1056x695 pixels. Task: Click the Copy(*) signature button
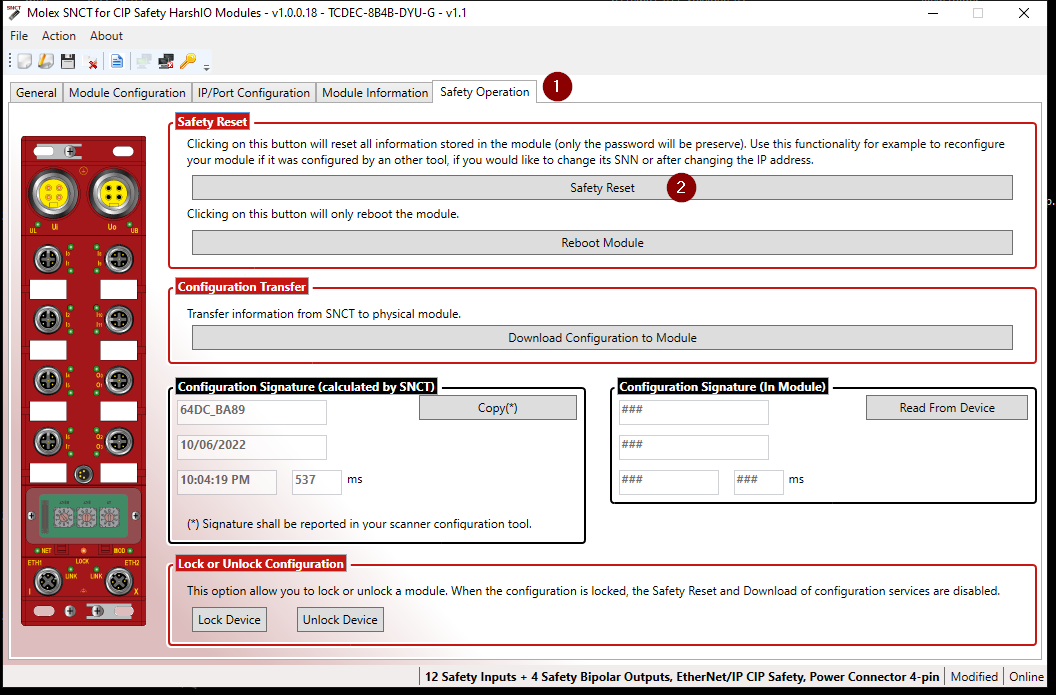[x=498, y=407]
